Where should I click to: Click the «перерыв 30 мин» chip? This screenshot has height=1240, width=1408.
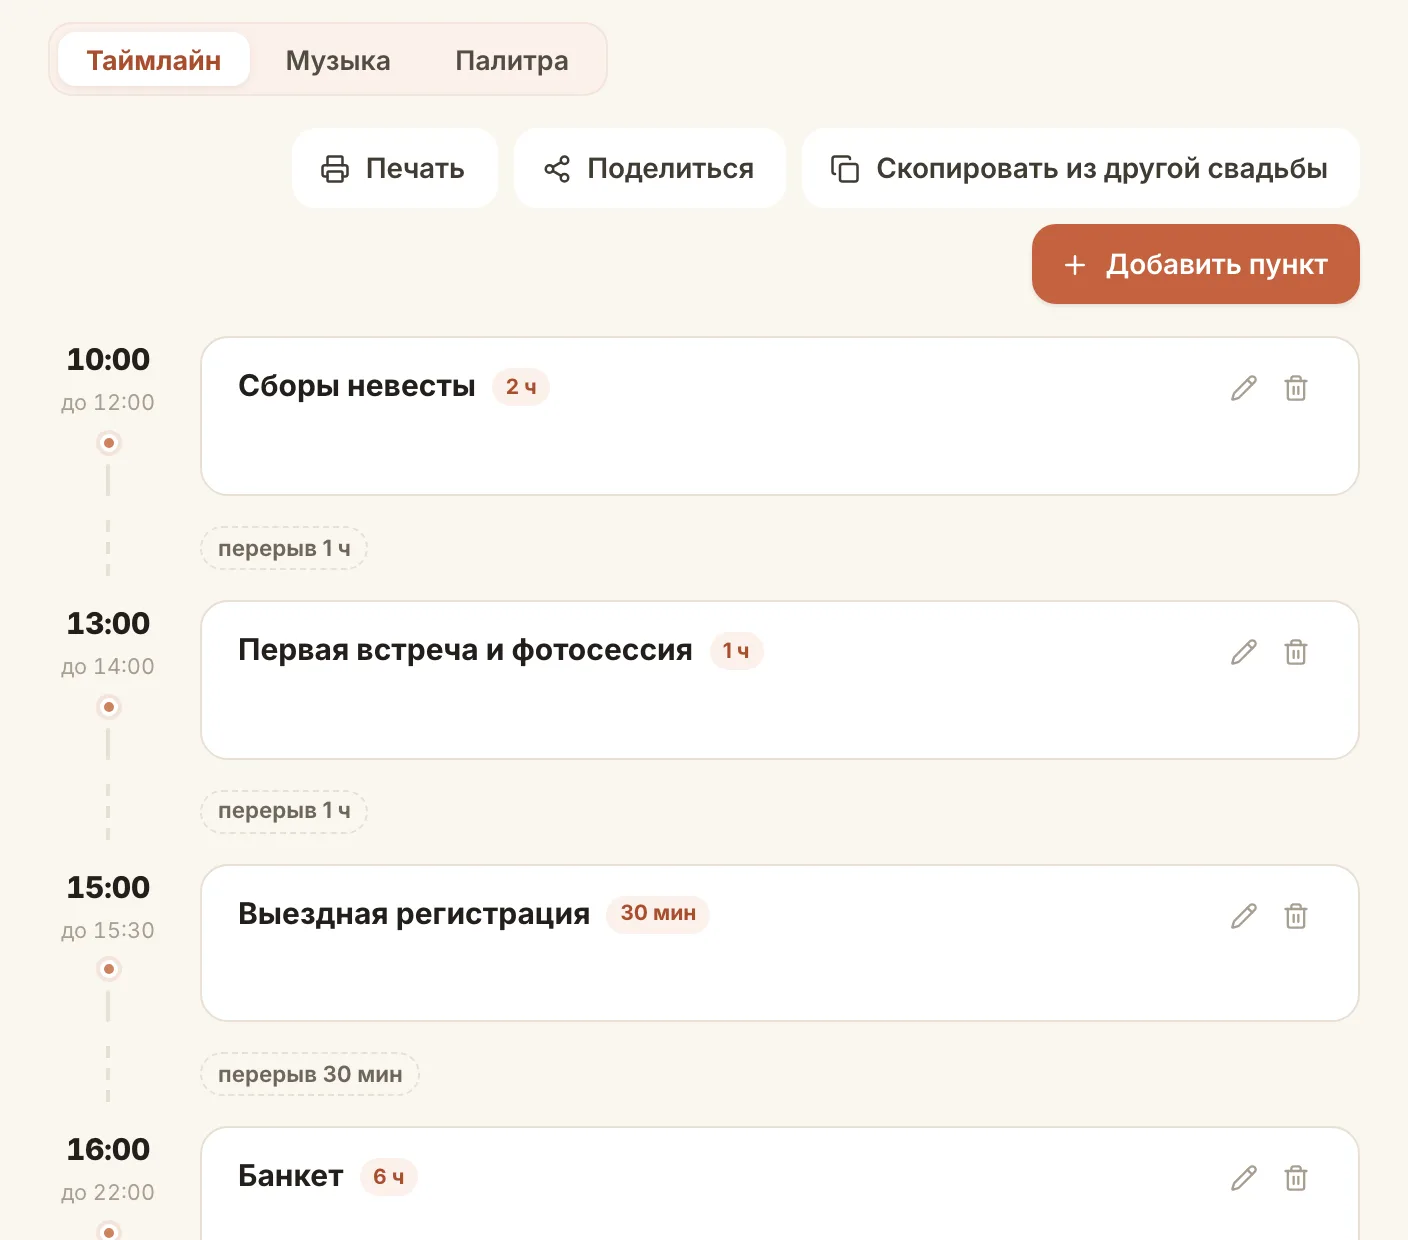click(310, 1074)
